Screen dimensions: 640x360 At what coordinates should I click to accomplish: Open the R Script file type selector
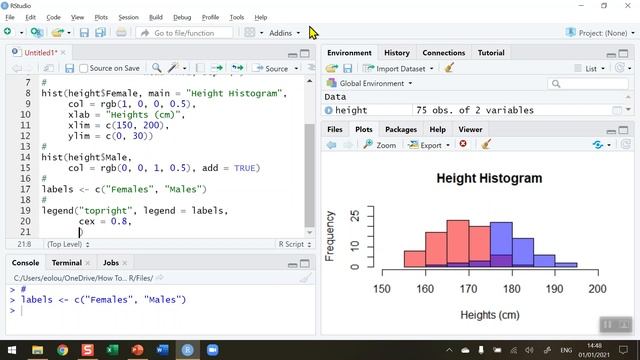294,244
